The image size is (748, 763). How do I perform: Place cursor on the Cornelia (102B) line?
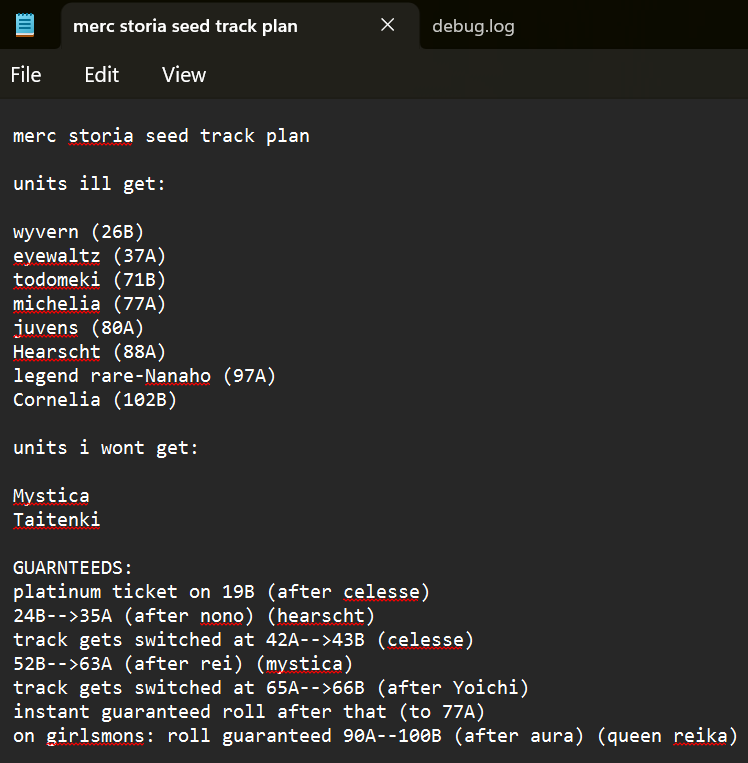click(95, 400)
